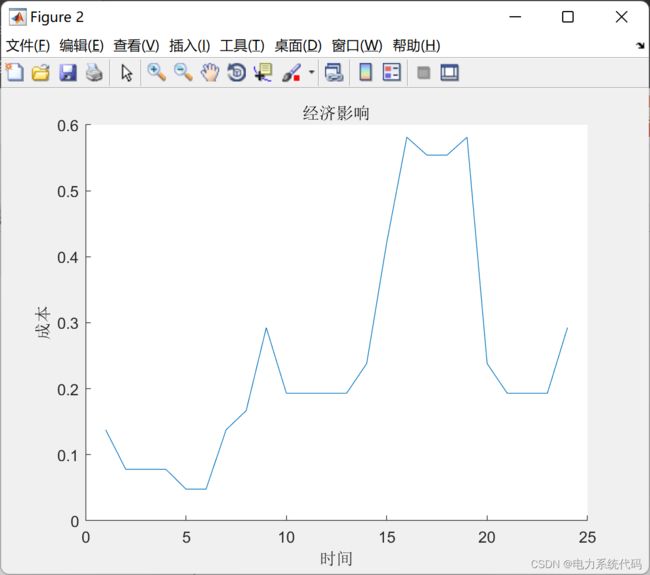Create a new figure with toolbar icon
This screenshot has height=575, width=650.
pos(15,73)
